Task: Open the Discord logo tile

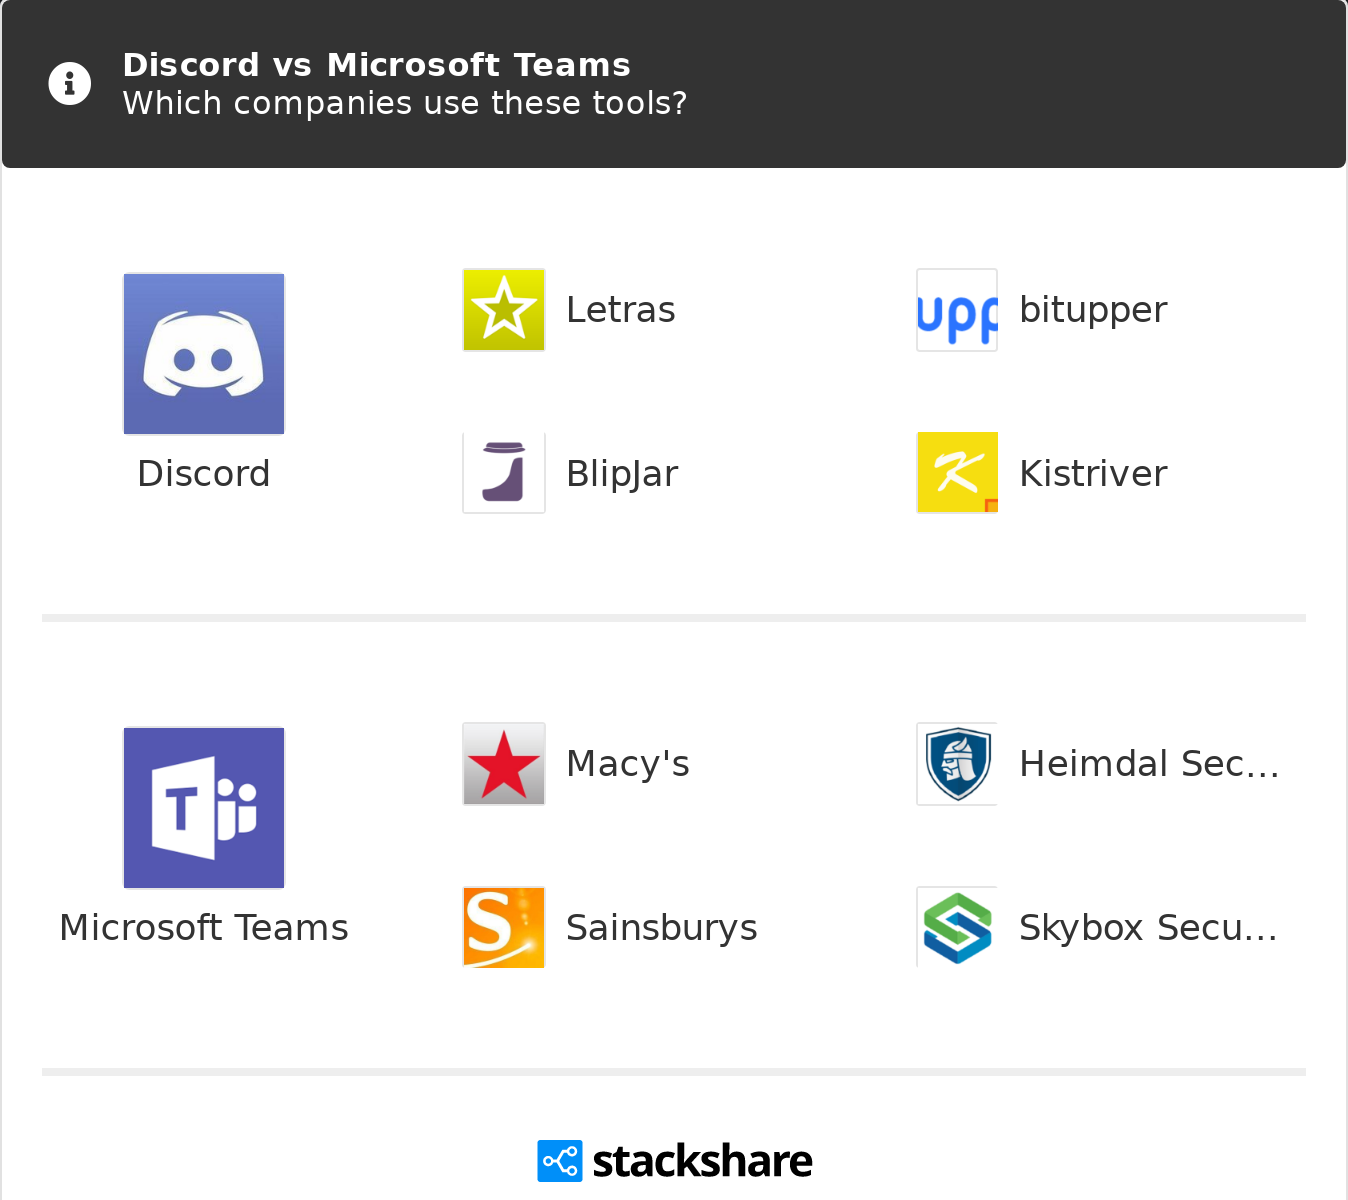Action: pos(204,354)
